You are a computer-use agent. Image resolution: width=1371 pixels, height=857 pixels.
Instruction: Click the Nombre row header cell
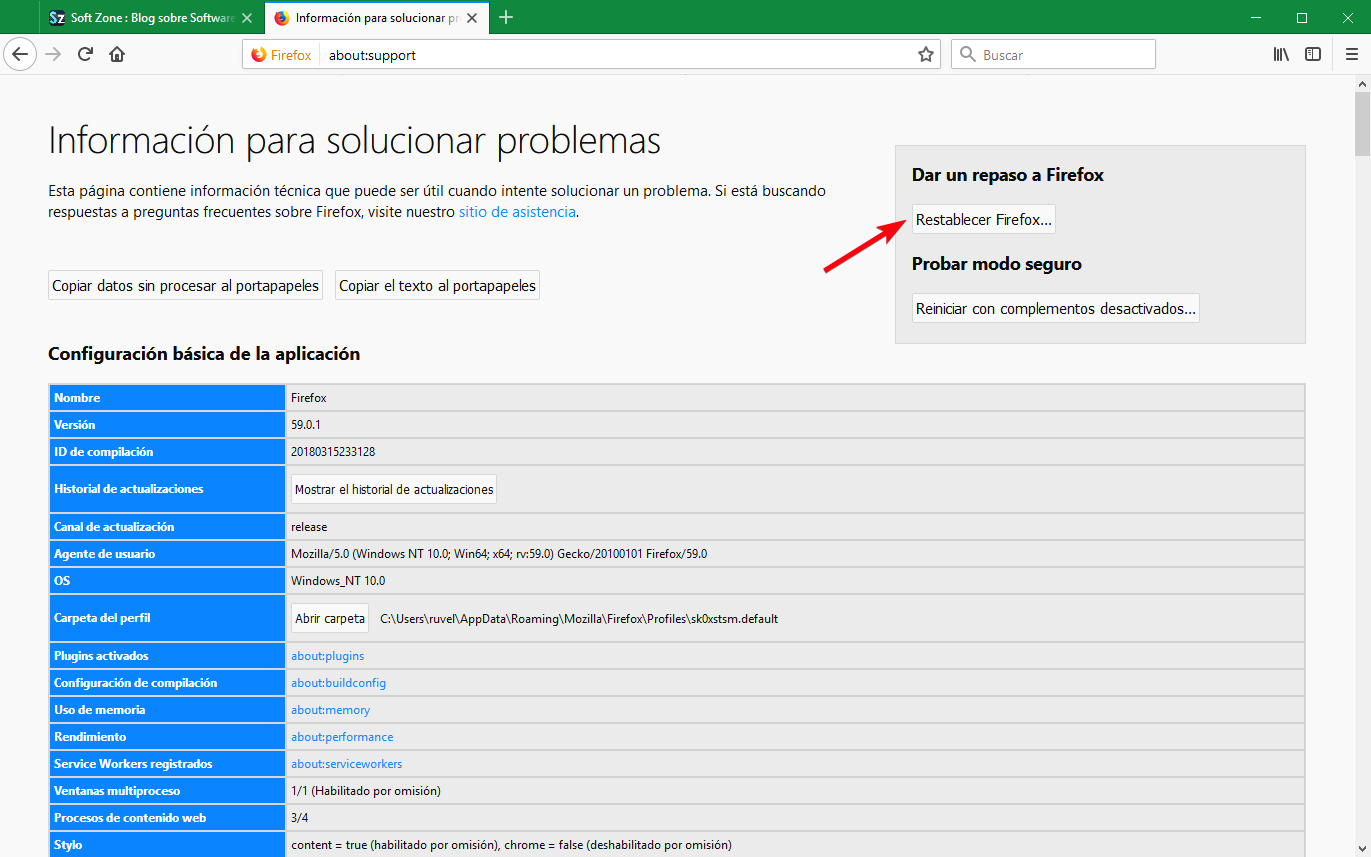click(x=167, y=398)
